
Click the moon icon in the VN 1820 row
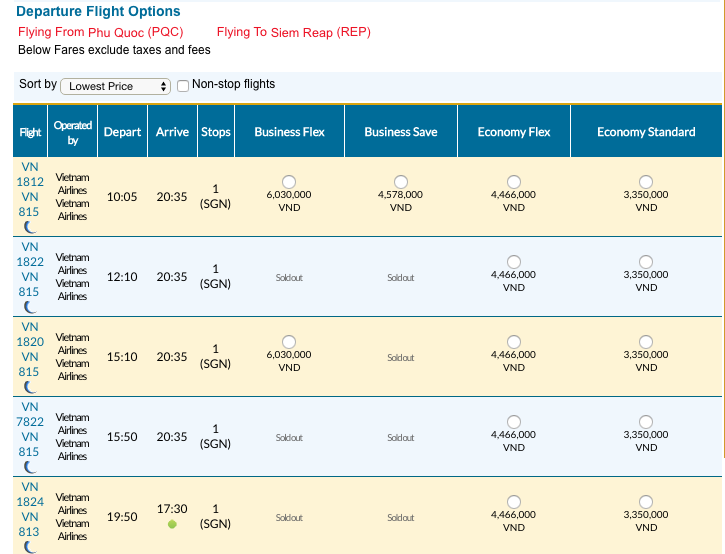coord(30,387)
